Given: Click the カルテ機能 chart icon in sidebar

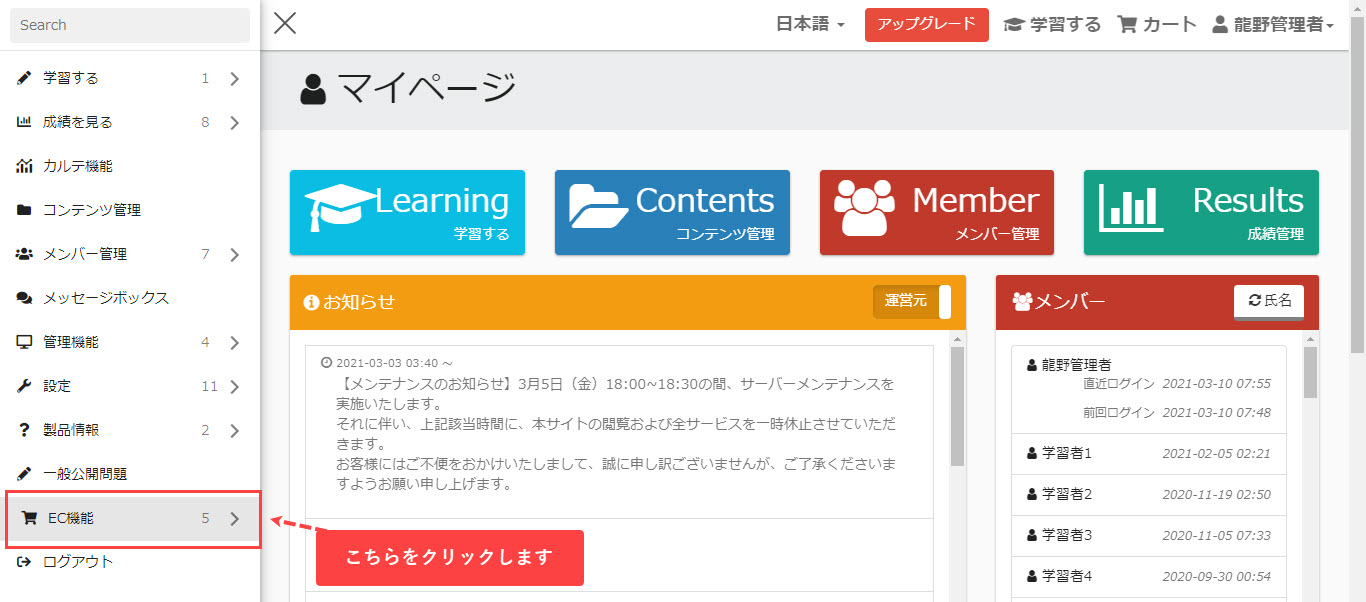Looking at the screenshot, I should (24, 166).
